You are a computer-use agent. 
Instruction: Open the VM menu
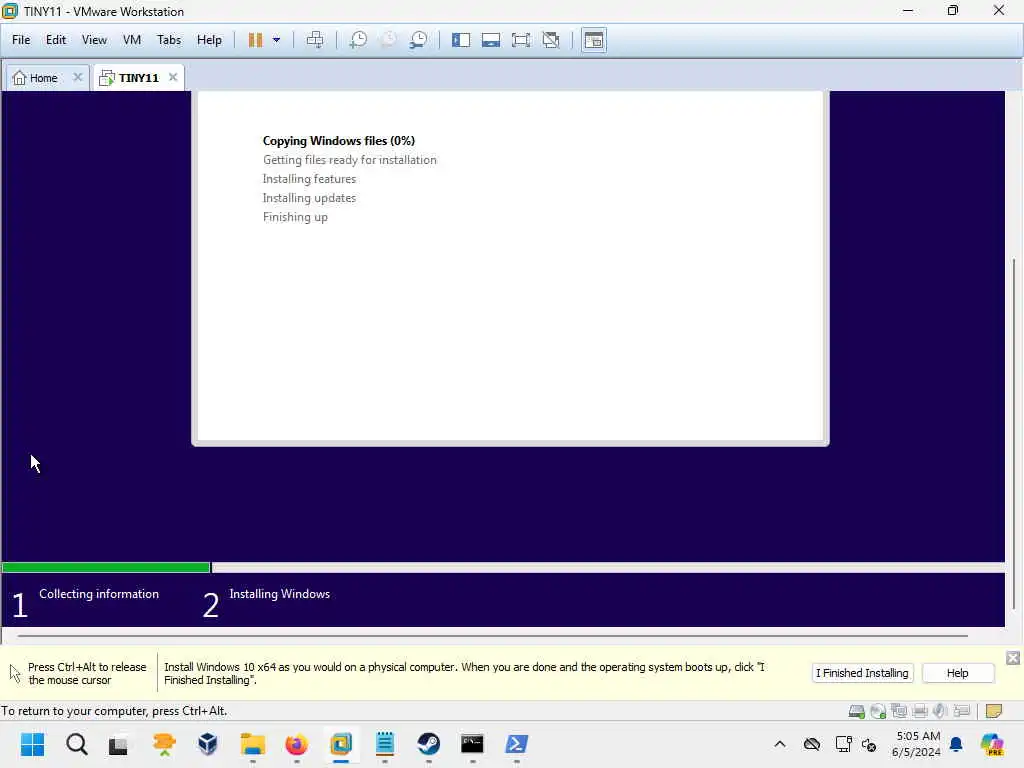pyautogui.click(x=132, y=40)
